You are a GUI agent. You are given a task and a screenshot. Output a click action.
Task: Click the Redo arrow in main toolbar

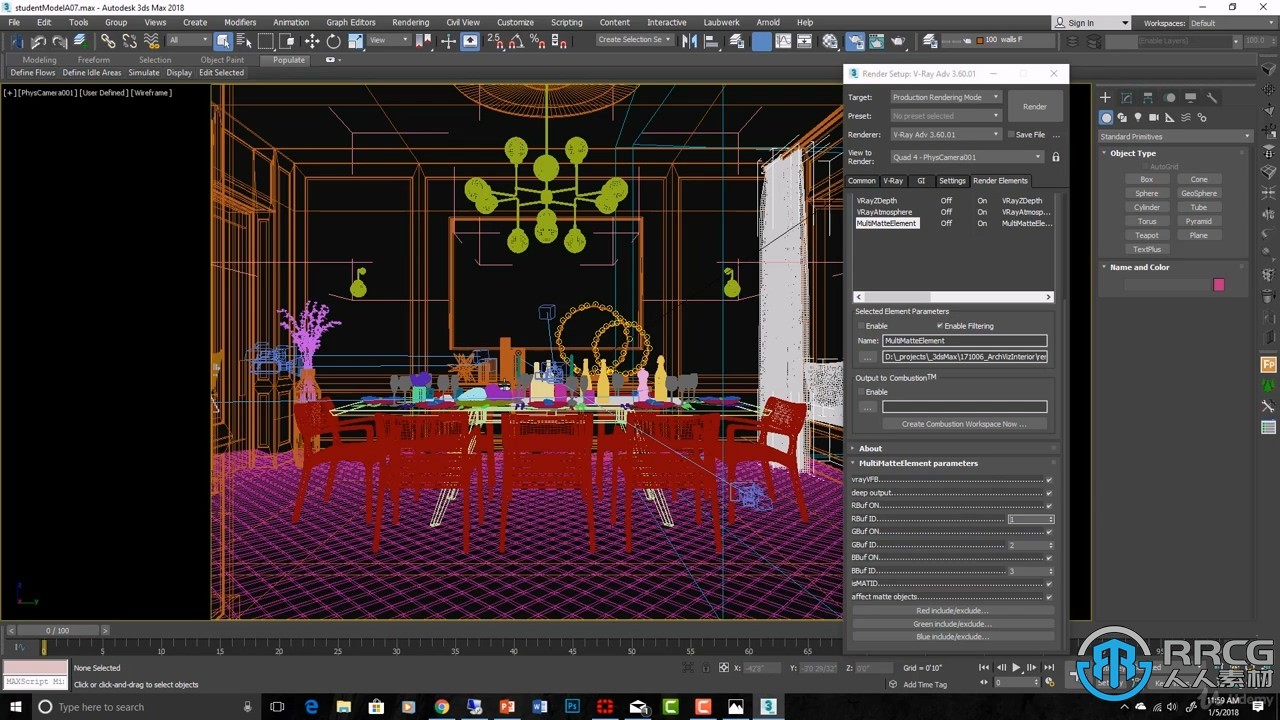pos(59,41)
